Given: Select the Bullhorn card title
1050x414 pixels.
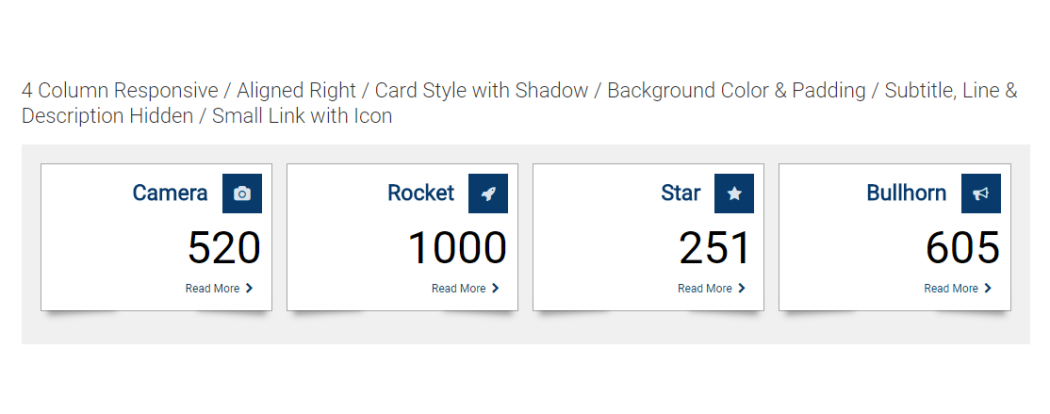Looking at the screenshot, I should click(907, 193).
